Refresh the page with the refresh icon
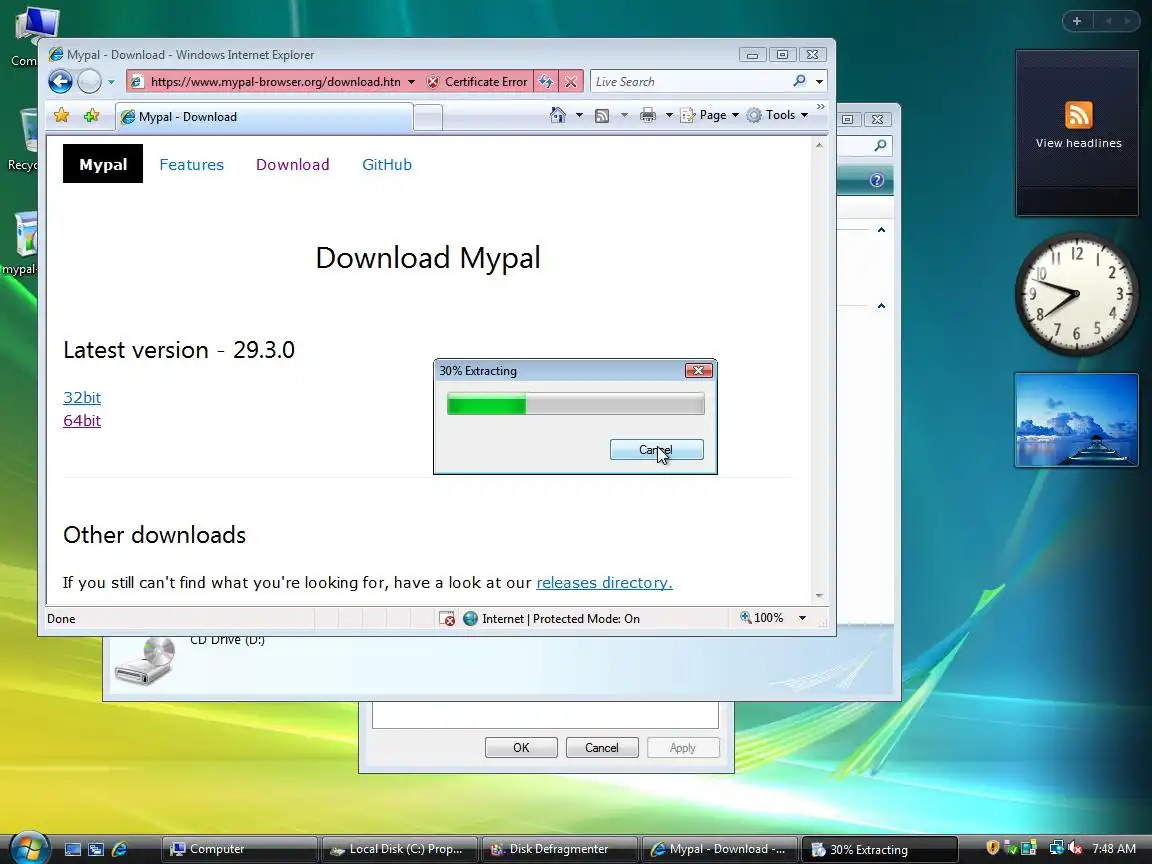The image size is (1152, 864). point(546,82)
